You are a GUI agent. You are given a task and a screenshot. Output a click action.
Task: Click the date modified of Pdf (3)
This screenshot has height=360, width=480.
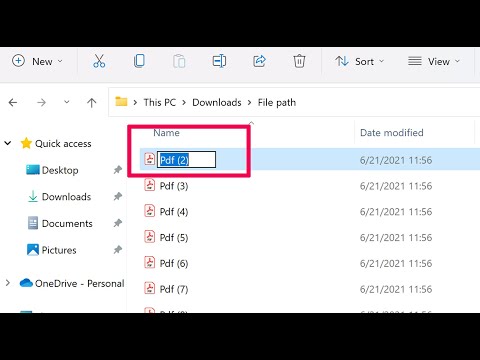pos(396,186)
